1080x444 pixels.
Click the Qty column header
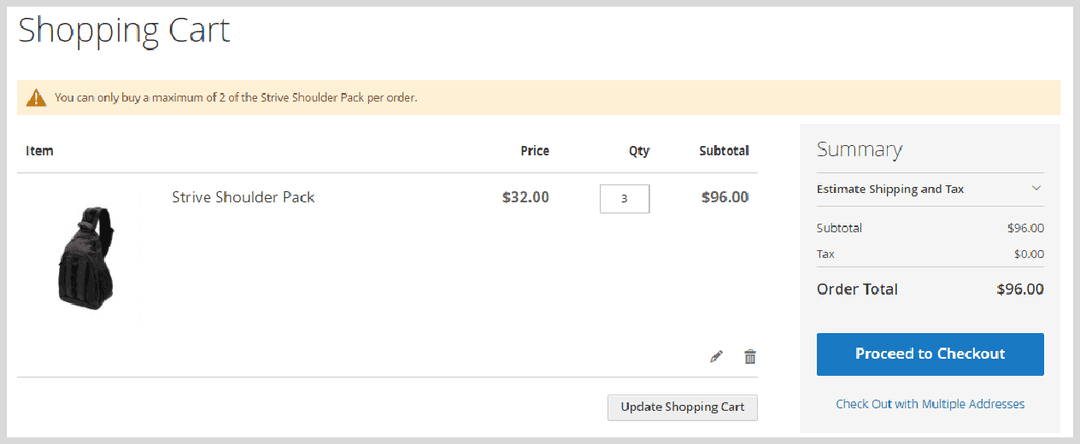(639, 151)
